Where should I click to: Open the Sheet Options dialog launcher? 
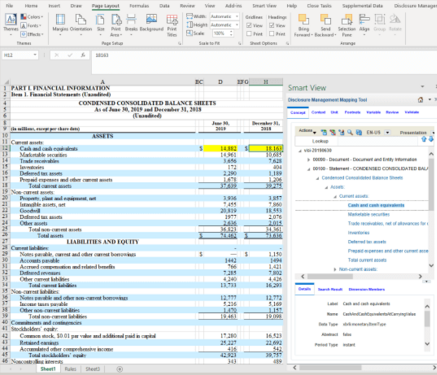click(x=287, y=43)
